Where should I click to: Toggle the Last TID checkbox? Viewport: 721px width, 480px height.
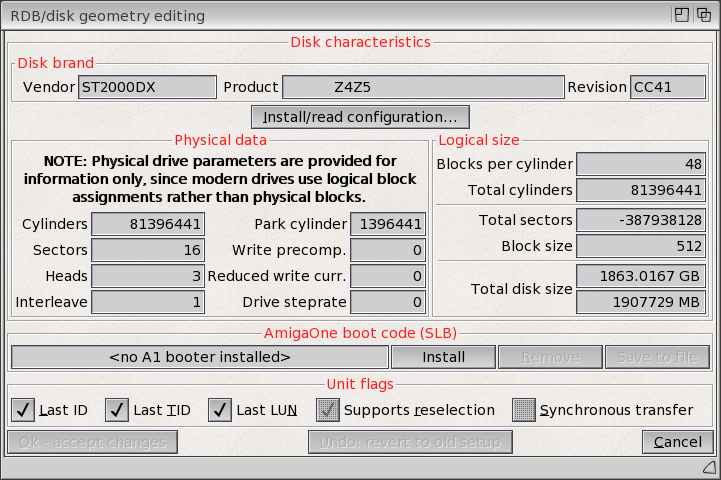click(x=118, y=409)
